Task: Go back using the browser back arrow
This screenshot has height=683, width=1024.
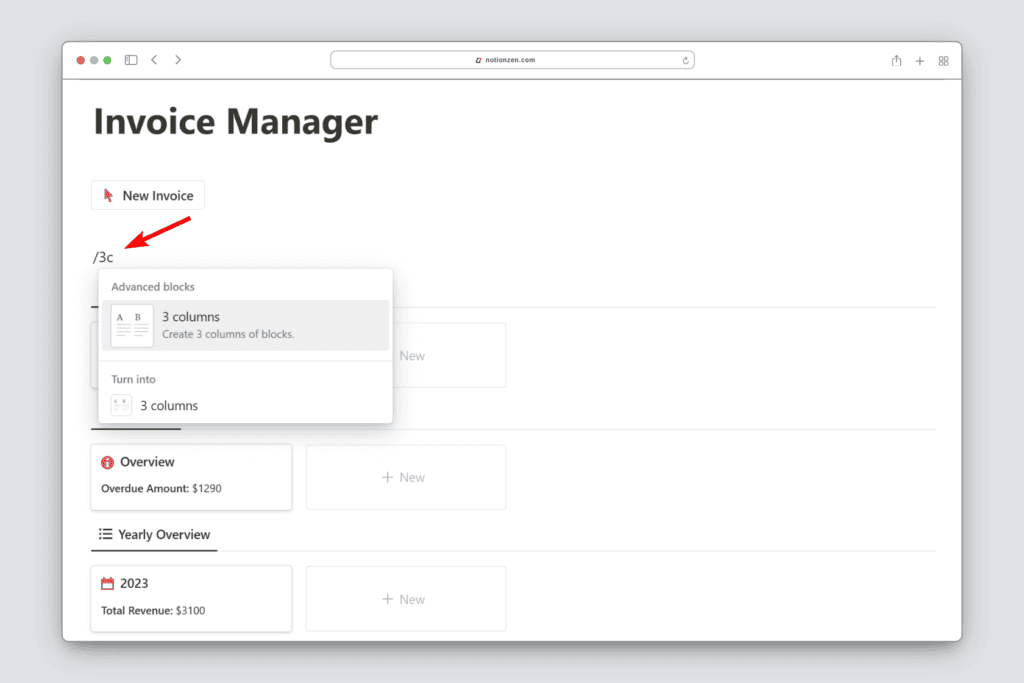Action: point(155,60)
